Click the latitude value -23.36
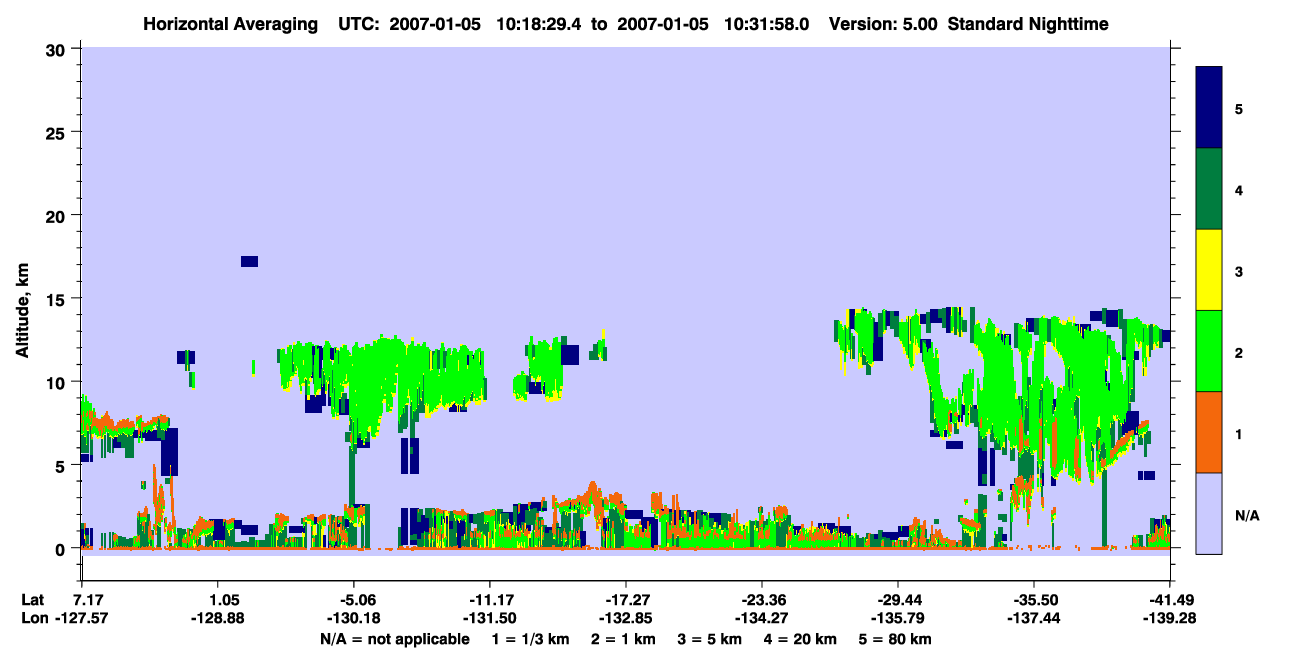The width and height of the screenshot is (1300, 667). (762, 600)
